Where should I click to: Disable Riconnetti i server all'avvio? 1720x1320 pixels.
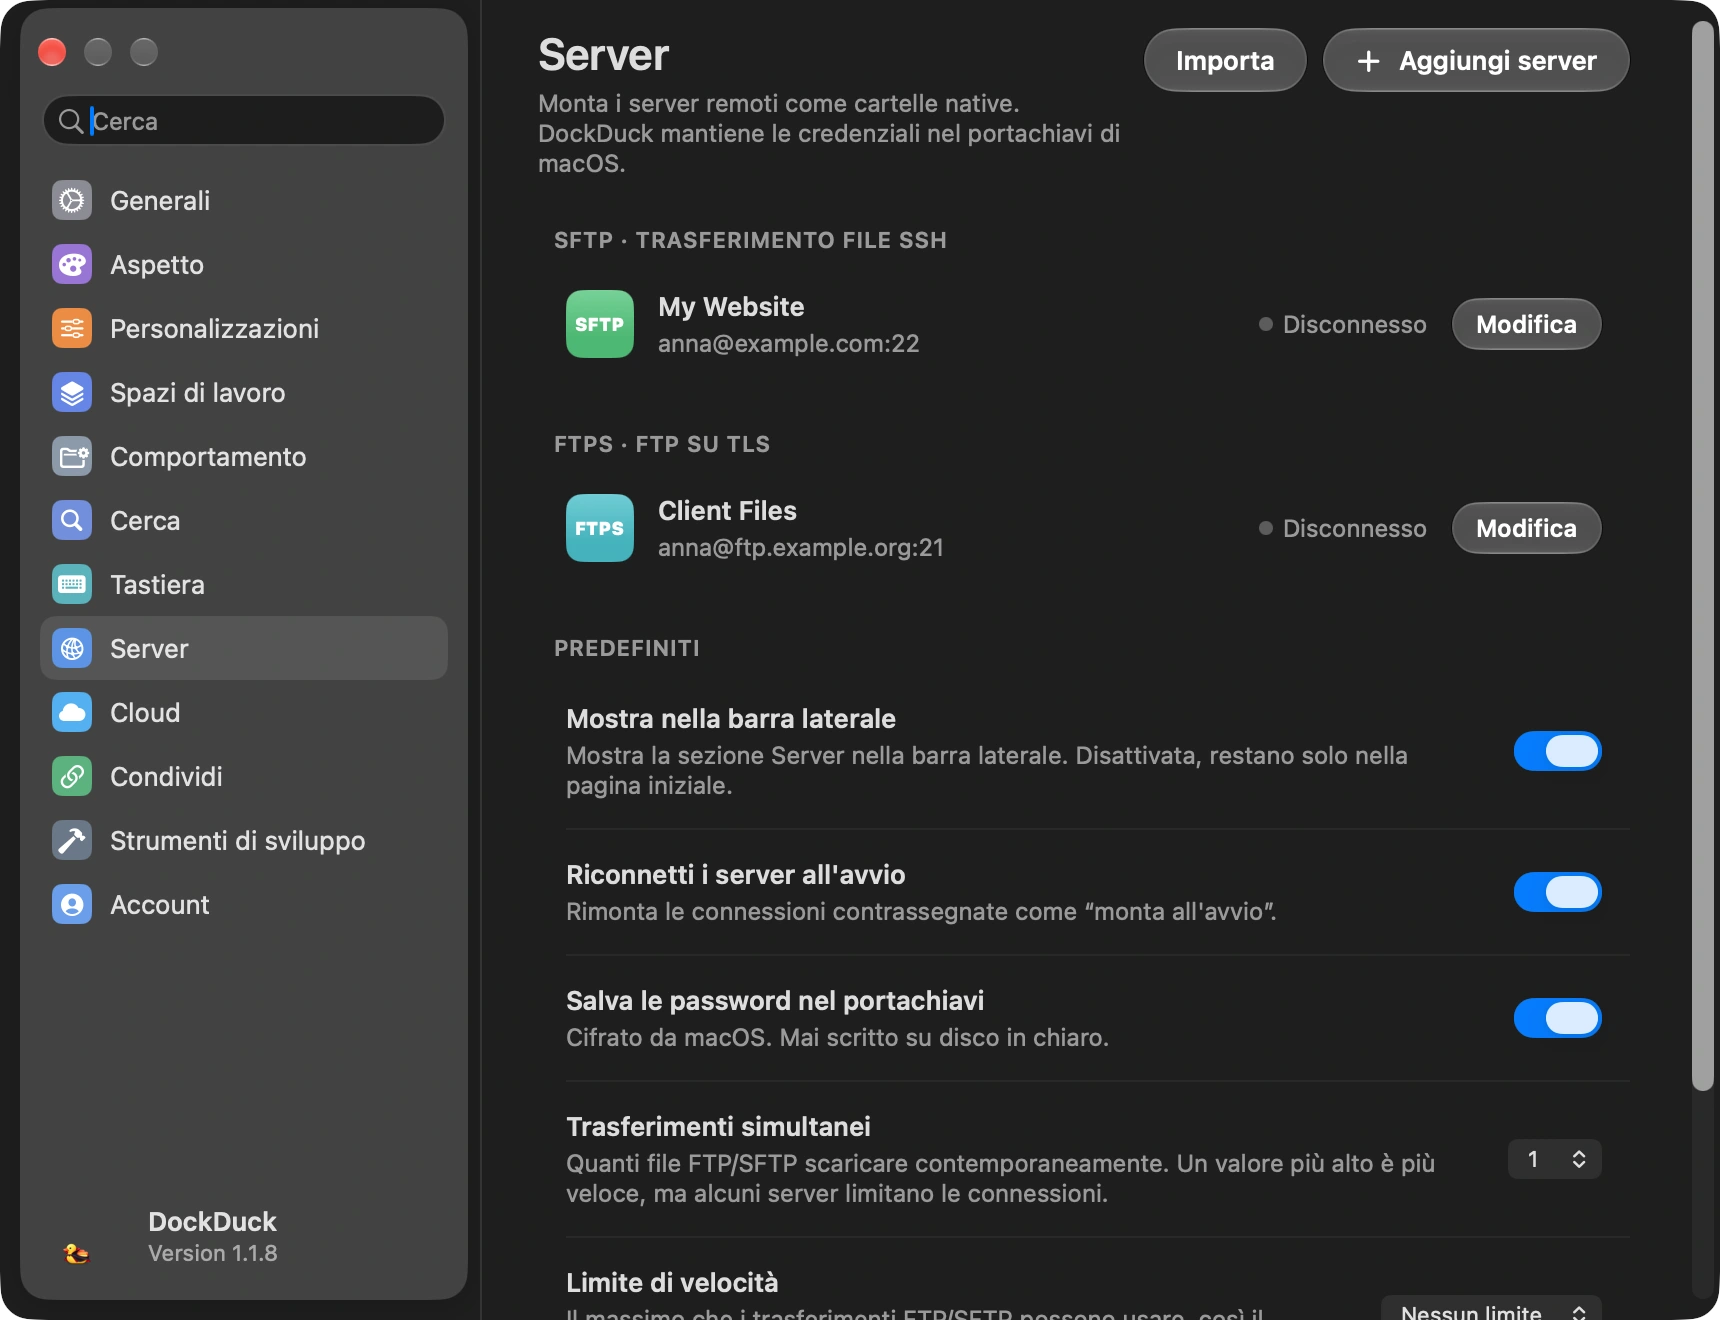1557,892
